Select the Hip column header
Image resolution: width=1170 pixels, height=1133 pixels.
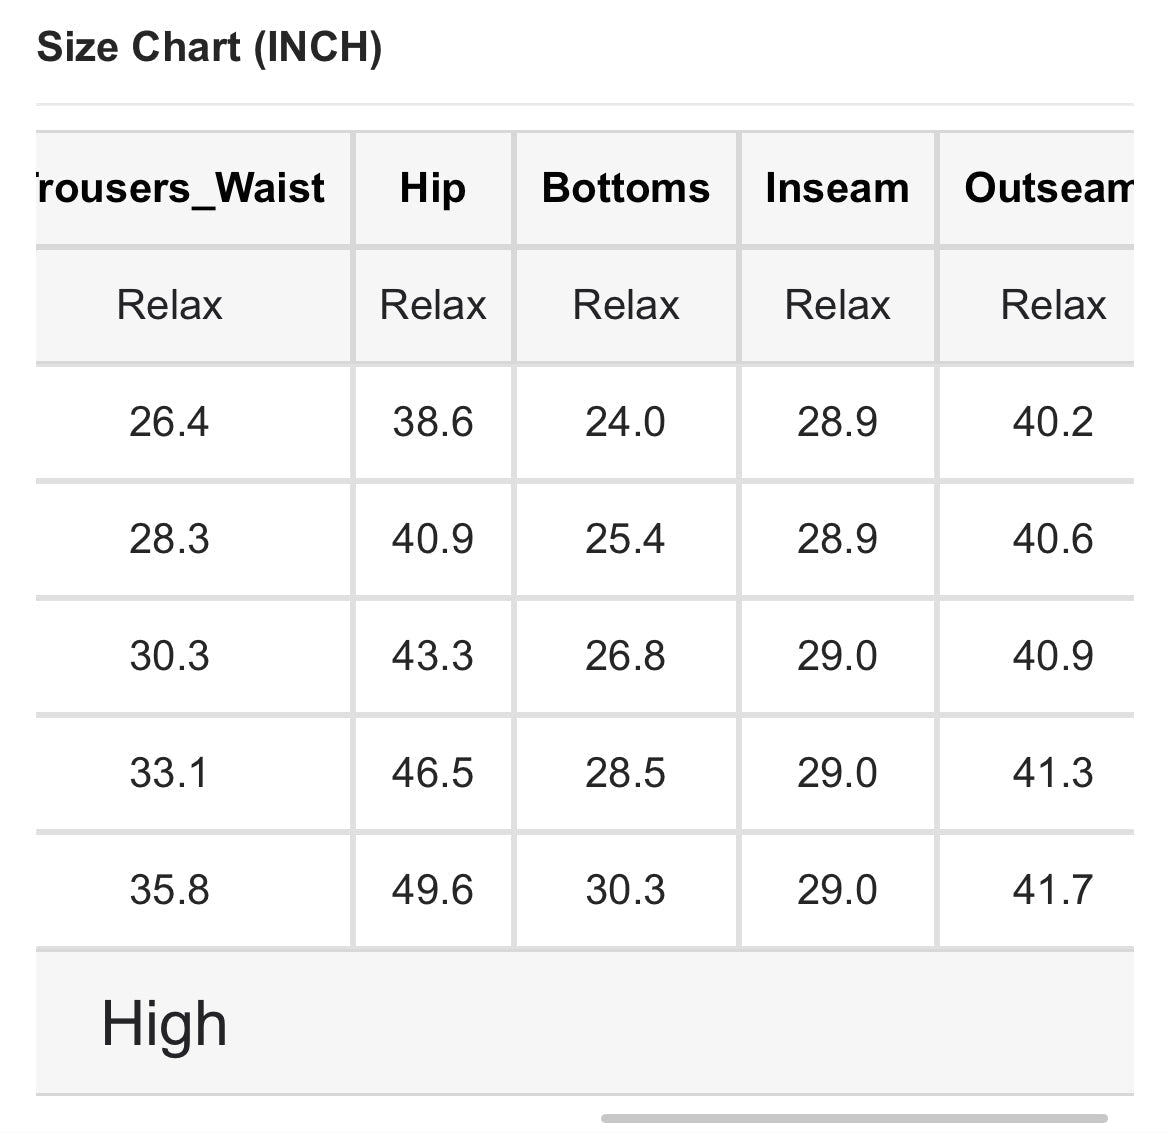pyautogui.click(x=432, y=188)
